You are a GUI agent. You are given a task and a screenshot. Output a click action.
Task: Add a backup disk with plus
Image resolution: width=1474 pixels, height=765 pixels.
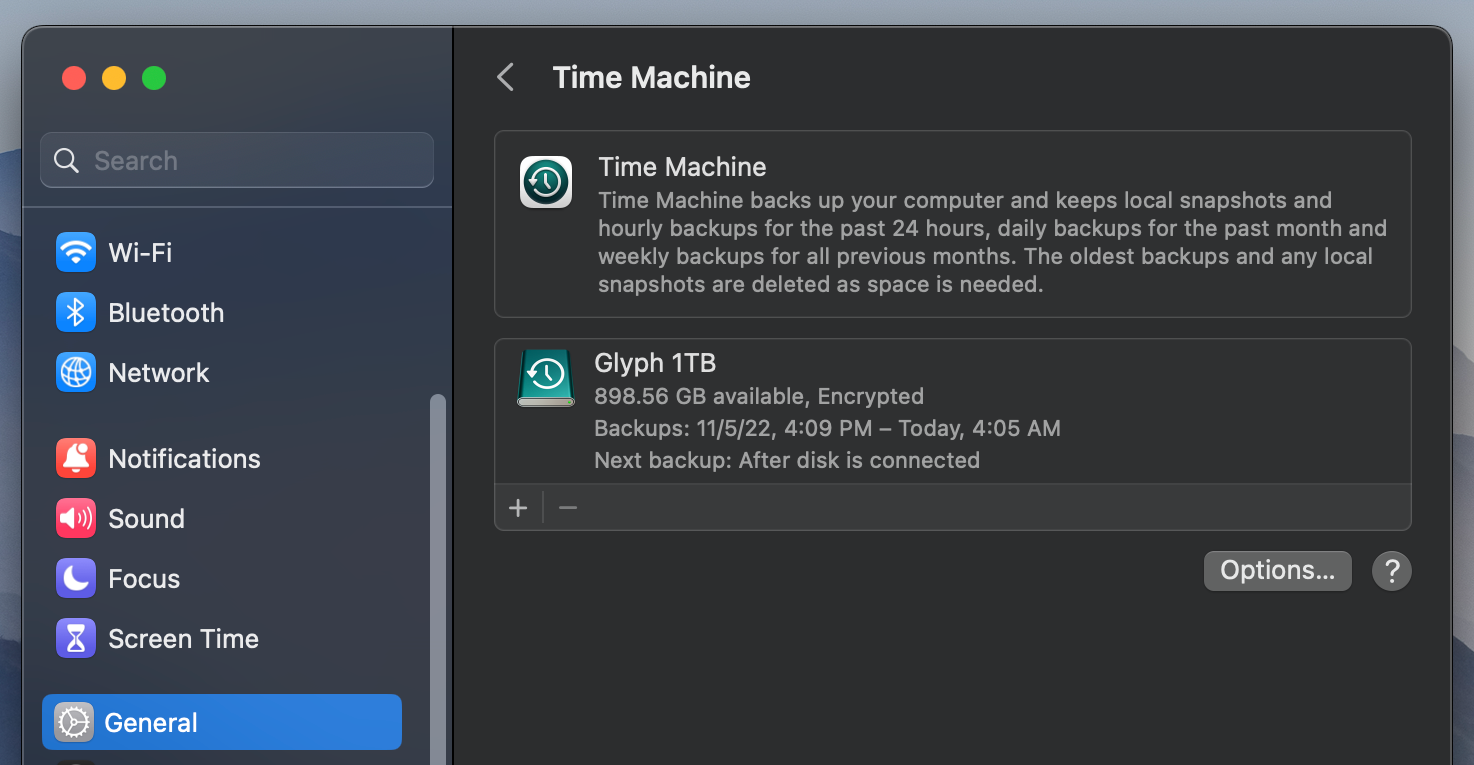click(518, 508)
